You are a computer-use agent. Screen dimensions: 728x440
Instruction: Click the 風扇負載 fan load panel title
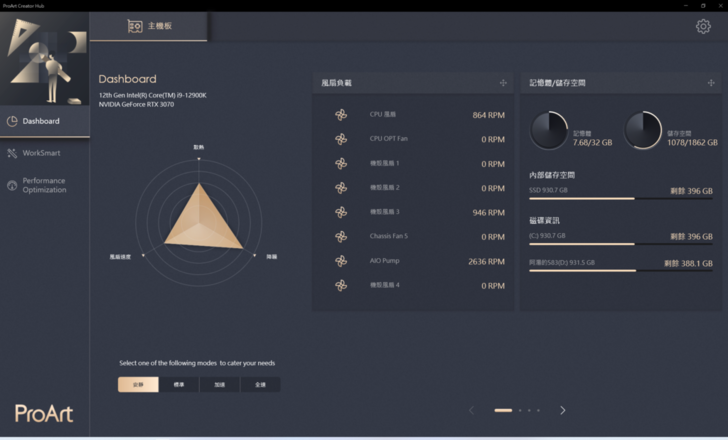[337, 83]
